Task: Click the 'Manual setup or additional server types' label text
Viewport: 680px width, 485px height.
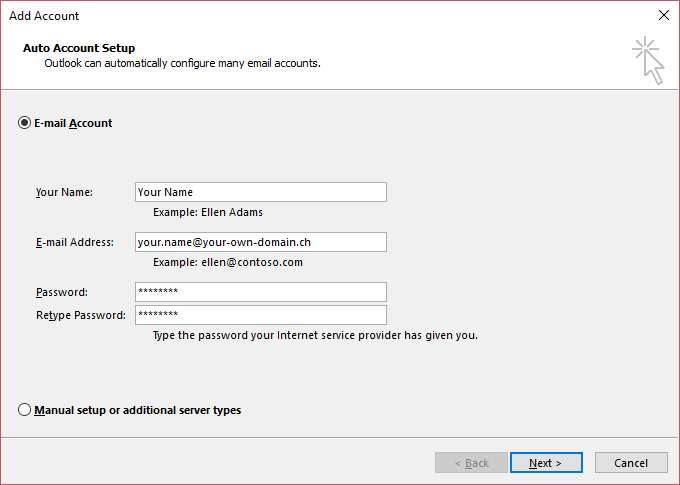Action: coord(137,410)
